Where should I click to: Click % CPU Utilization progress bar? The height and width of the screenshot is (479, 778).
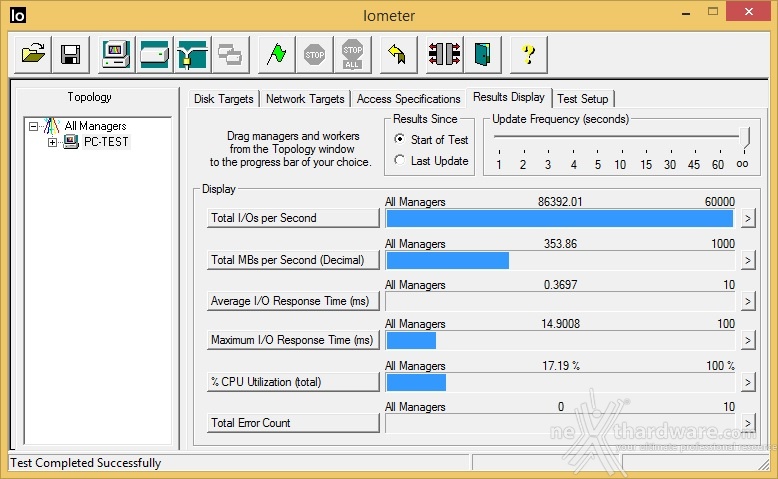[560, 382]
